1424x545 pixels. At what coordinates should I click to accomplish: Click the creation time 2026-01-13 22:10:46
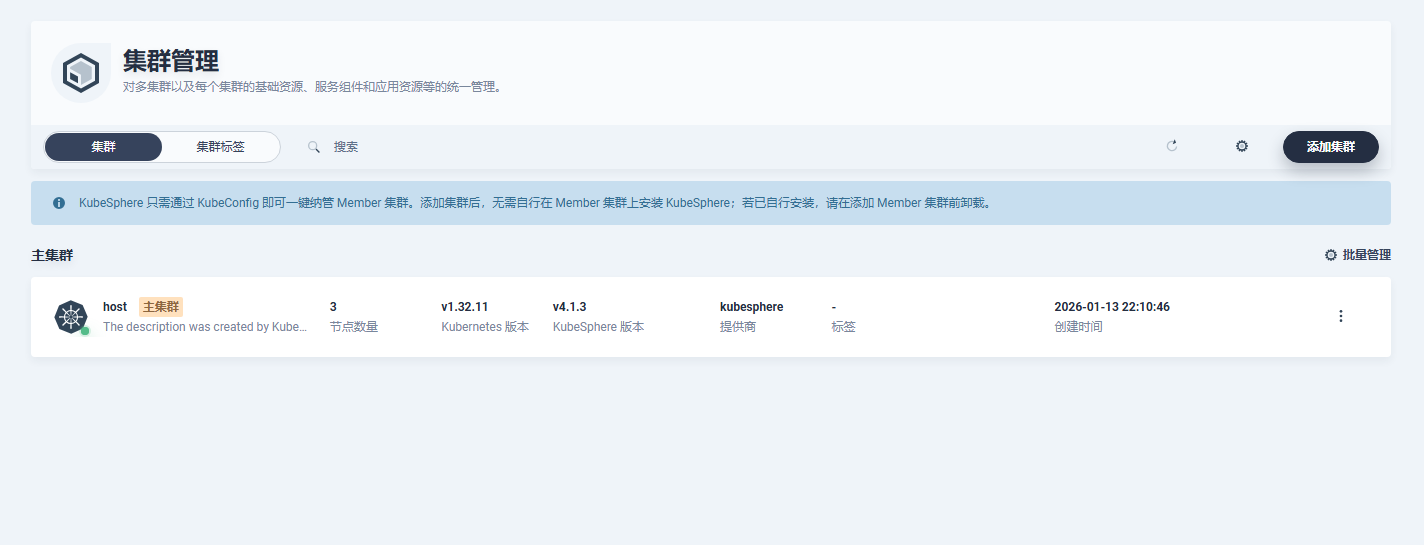(x=1112, y=307)
